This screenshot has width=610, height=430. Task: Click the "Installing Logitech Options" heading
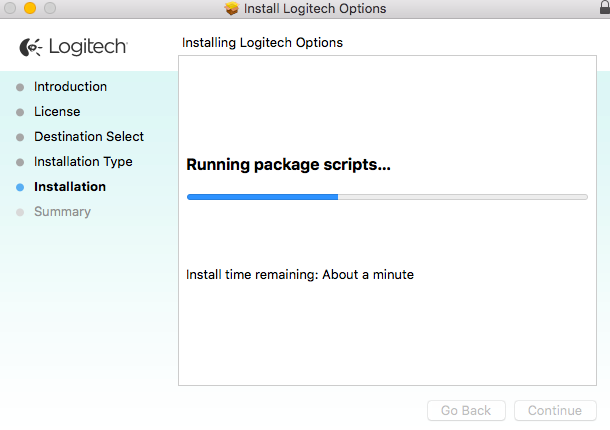(x=262, y=43)
